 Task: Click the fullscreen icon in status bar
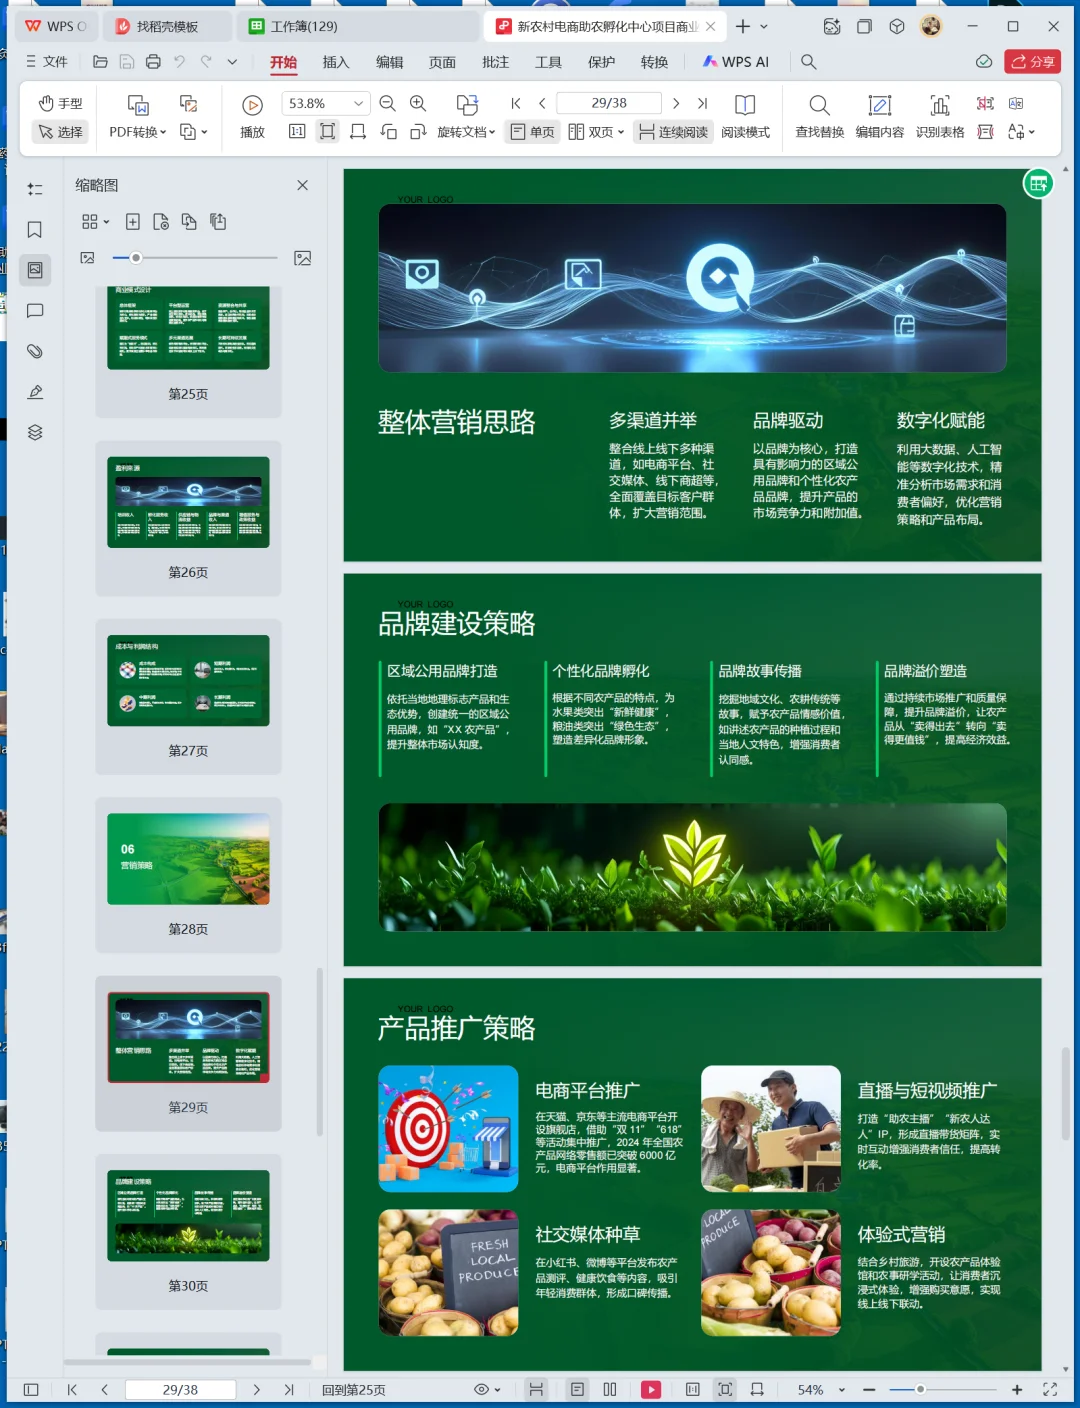tap(1050, 1390)
